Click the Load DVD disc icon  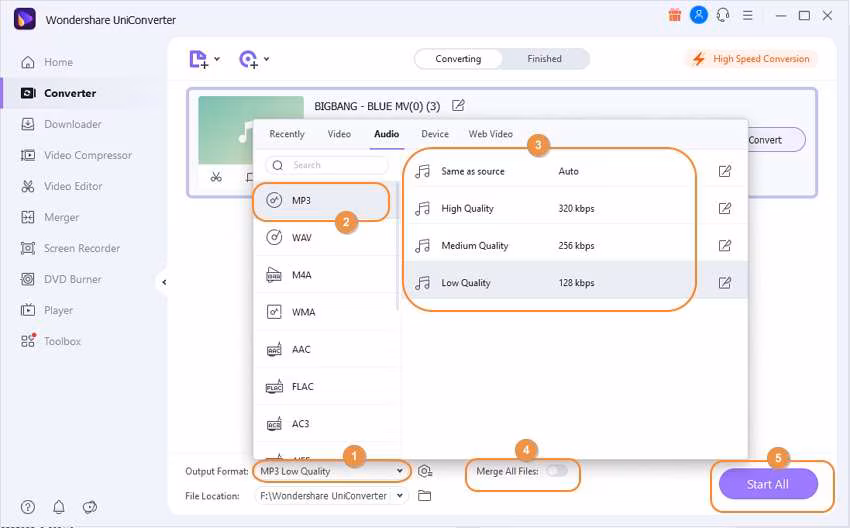click(x=248, y=59)
